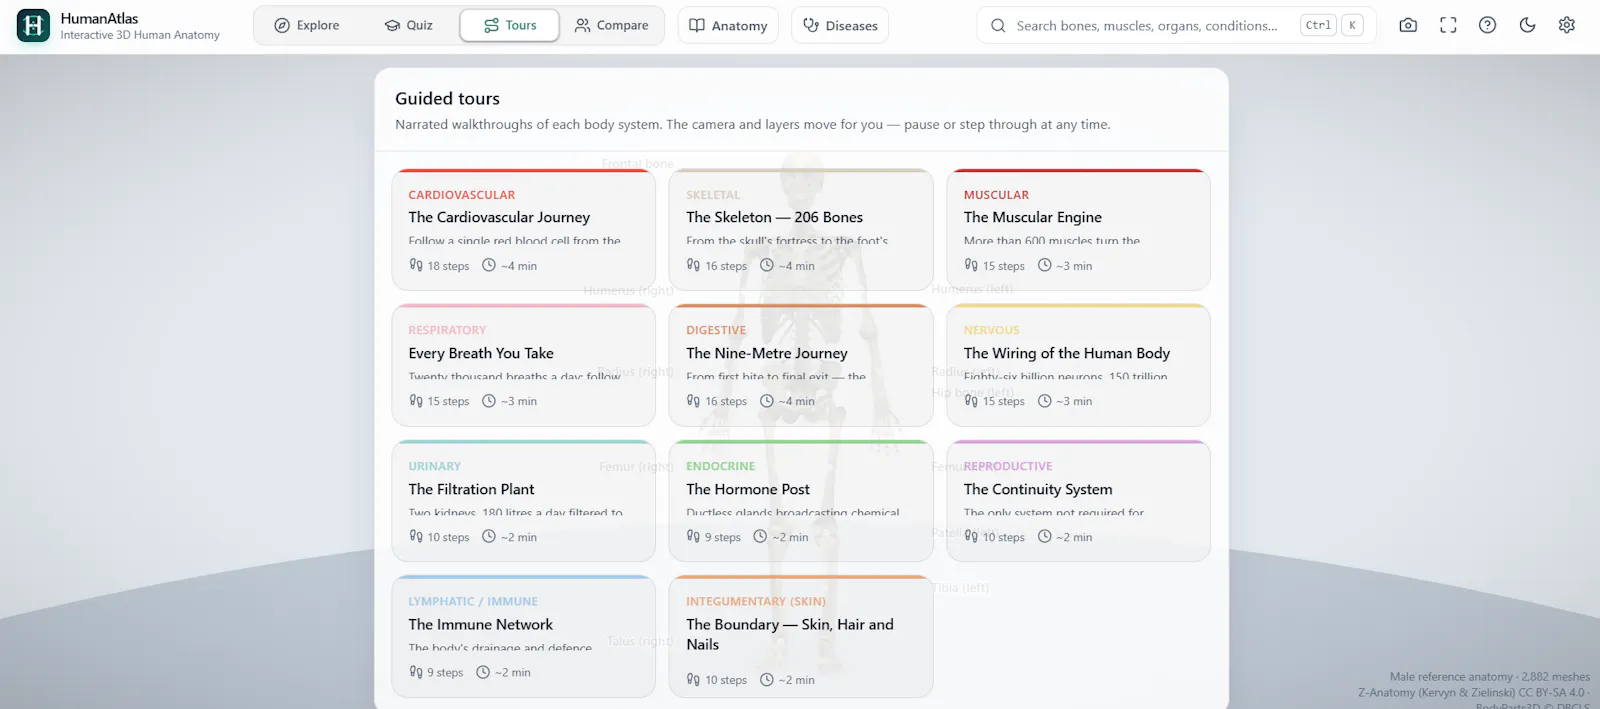Click the HumanAtlas logo icon
This screenshot has height=709, width=1600.
tap(33, 26)
